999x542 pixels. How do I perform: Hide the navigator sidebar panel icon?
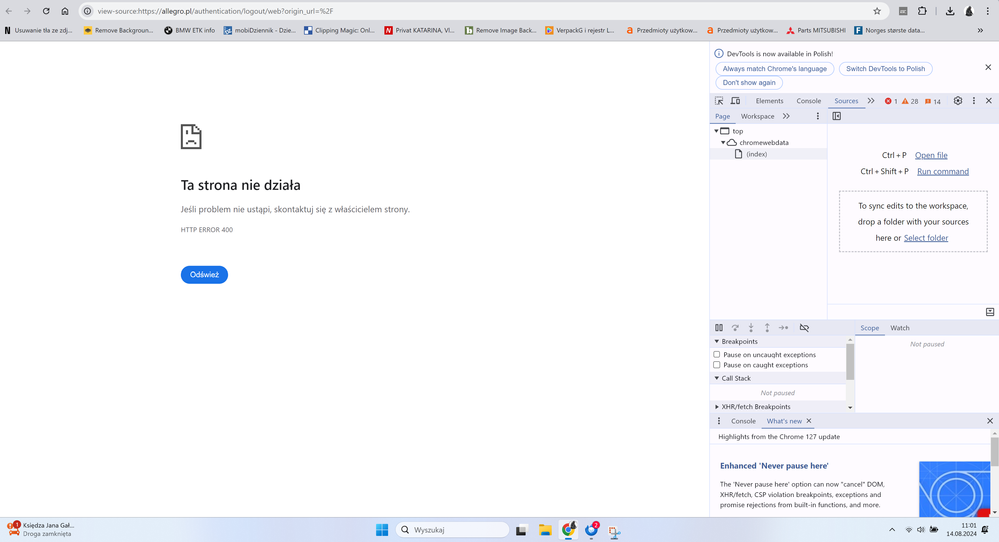837,116
